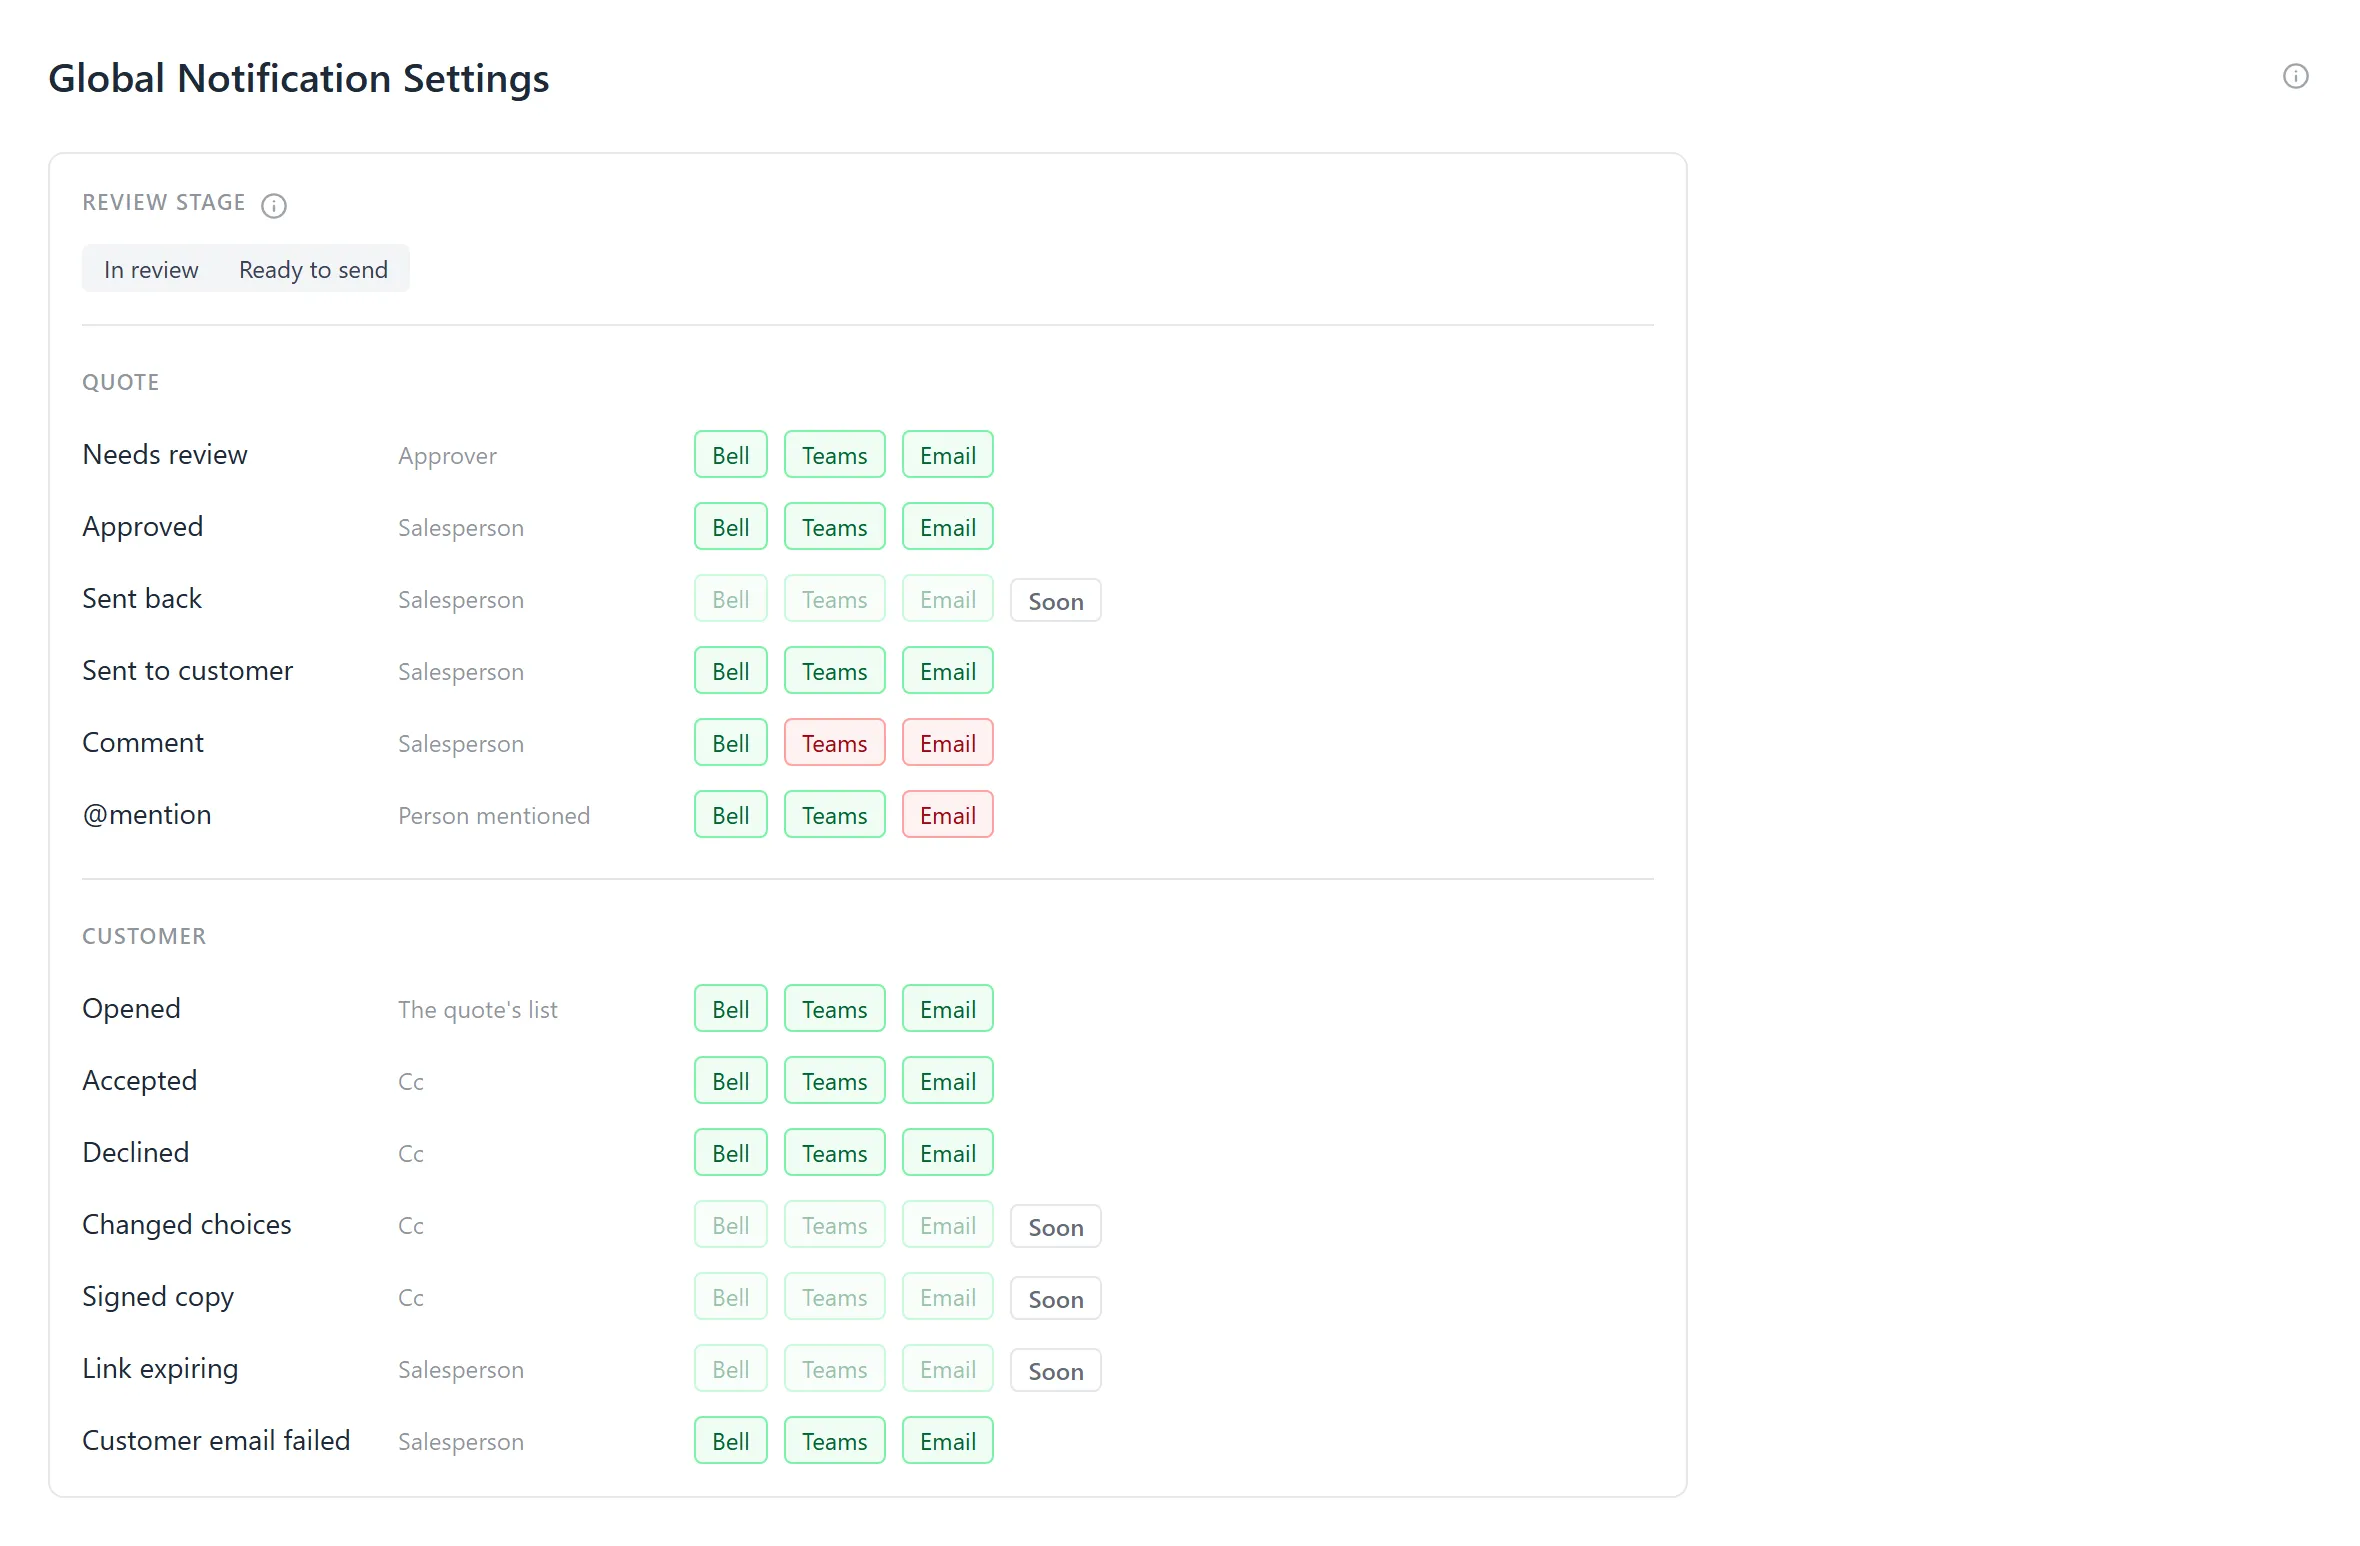Click the faded Teams in Sent back row
Image resolution: width=2360 pixels, height=1546 pixels.
(835, 599)
